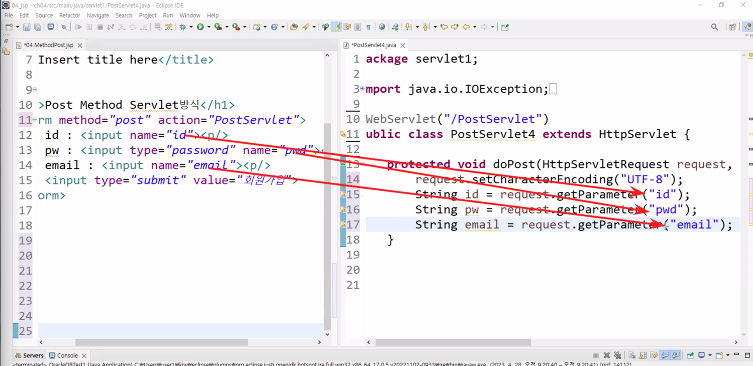Open the Run menu
The image size is (753, 366).
[168, 15]
